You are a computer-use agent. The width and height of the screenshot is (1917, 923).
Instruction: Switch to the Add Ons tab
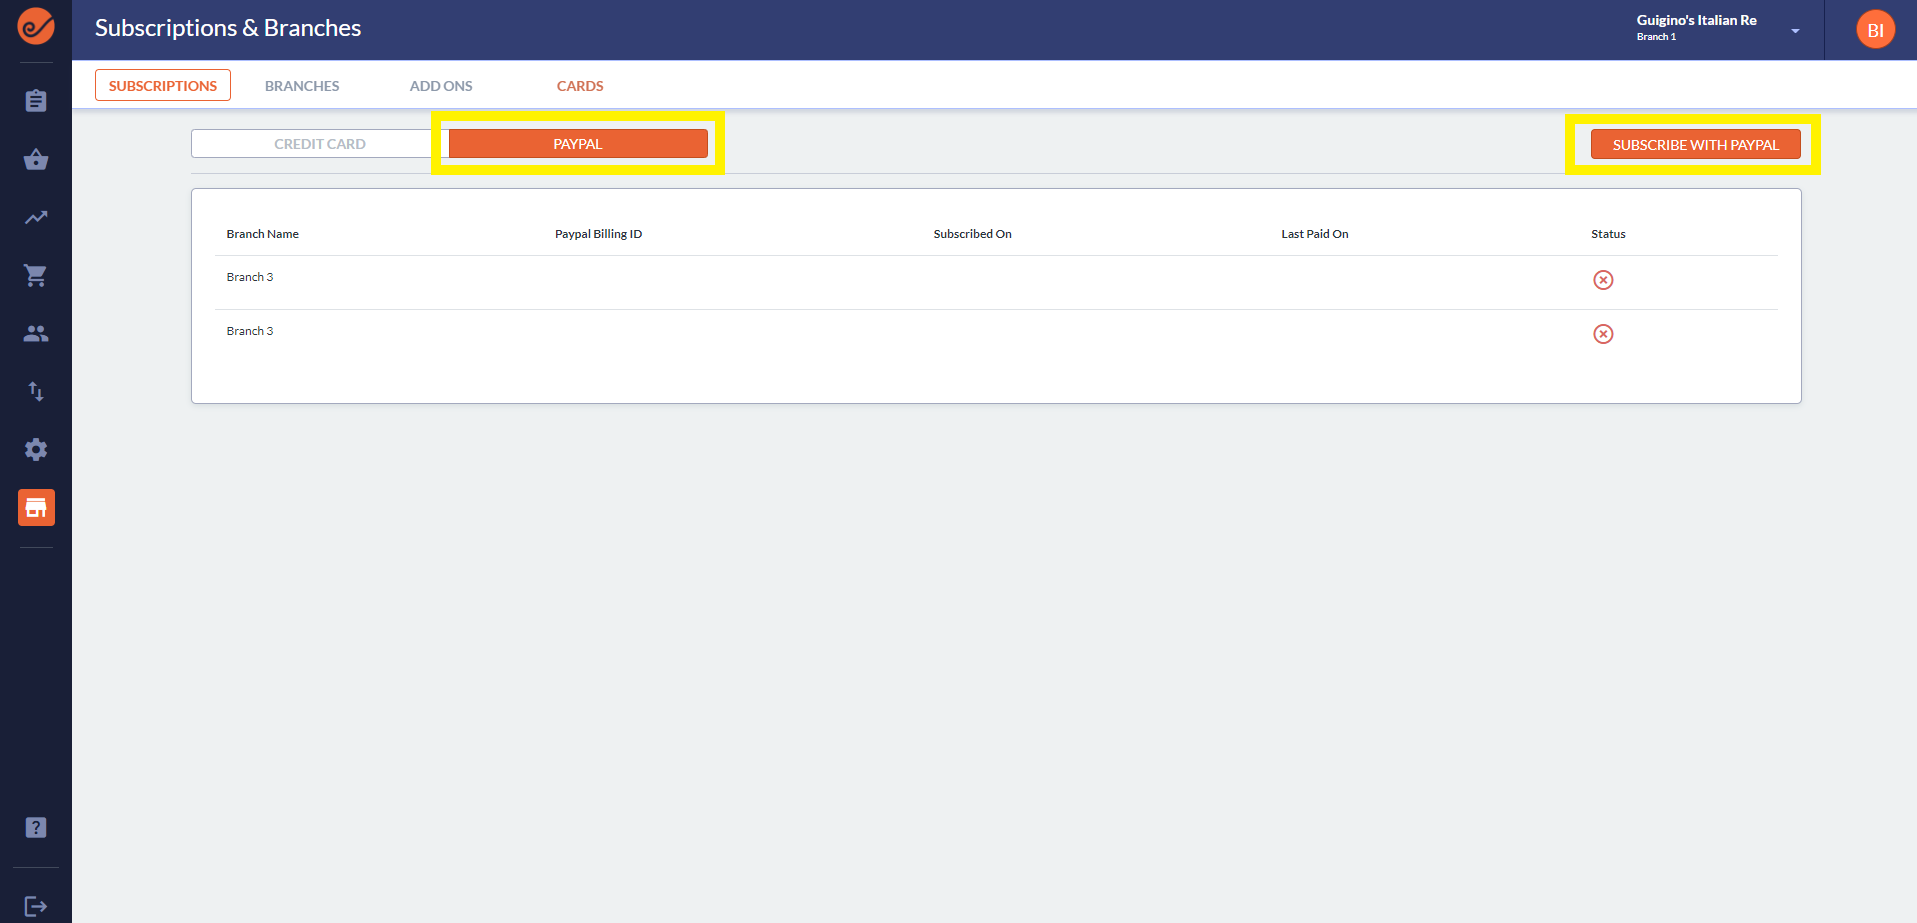(x=441, y=86)
